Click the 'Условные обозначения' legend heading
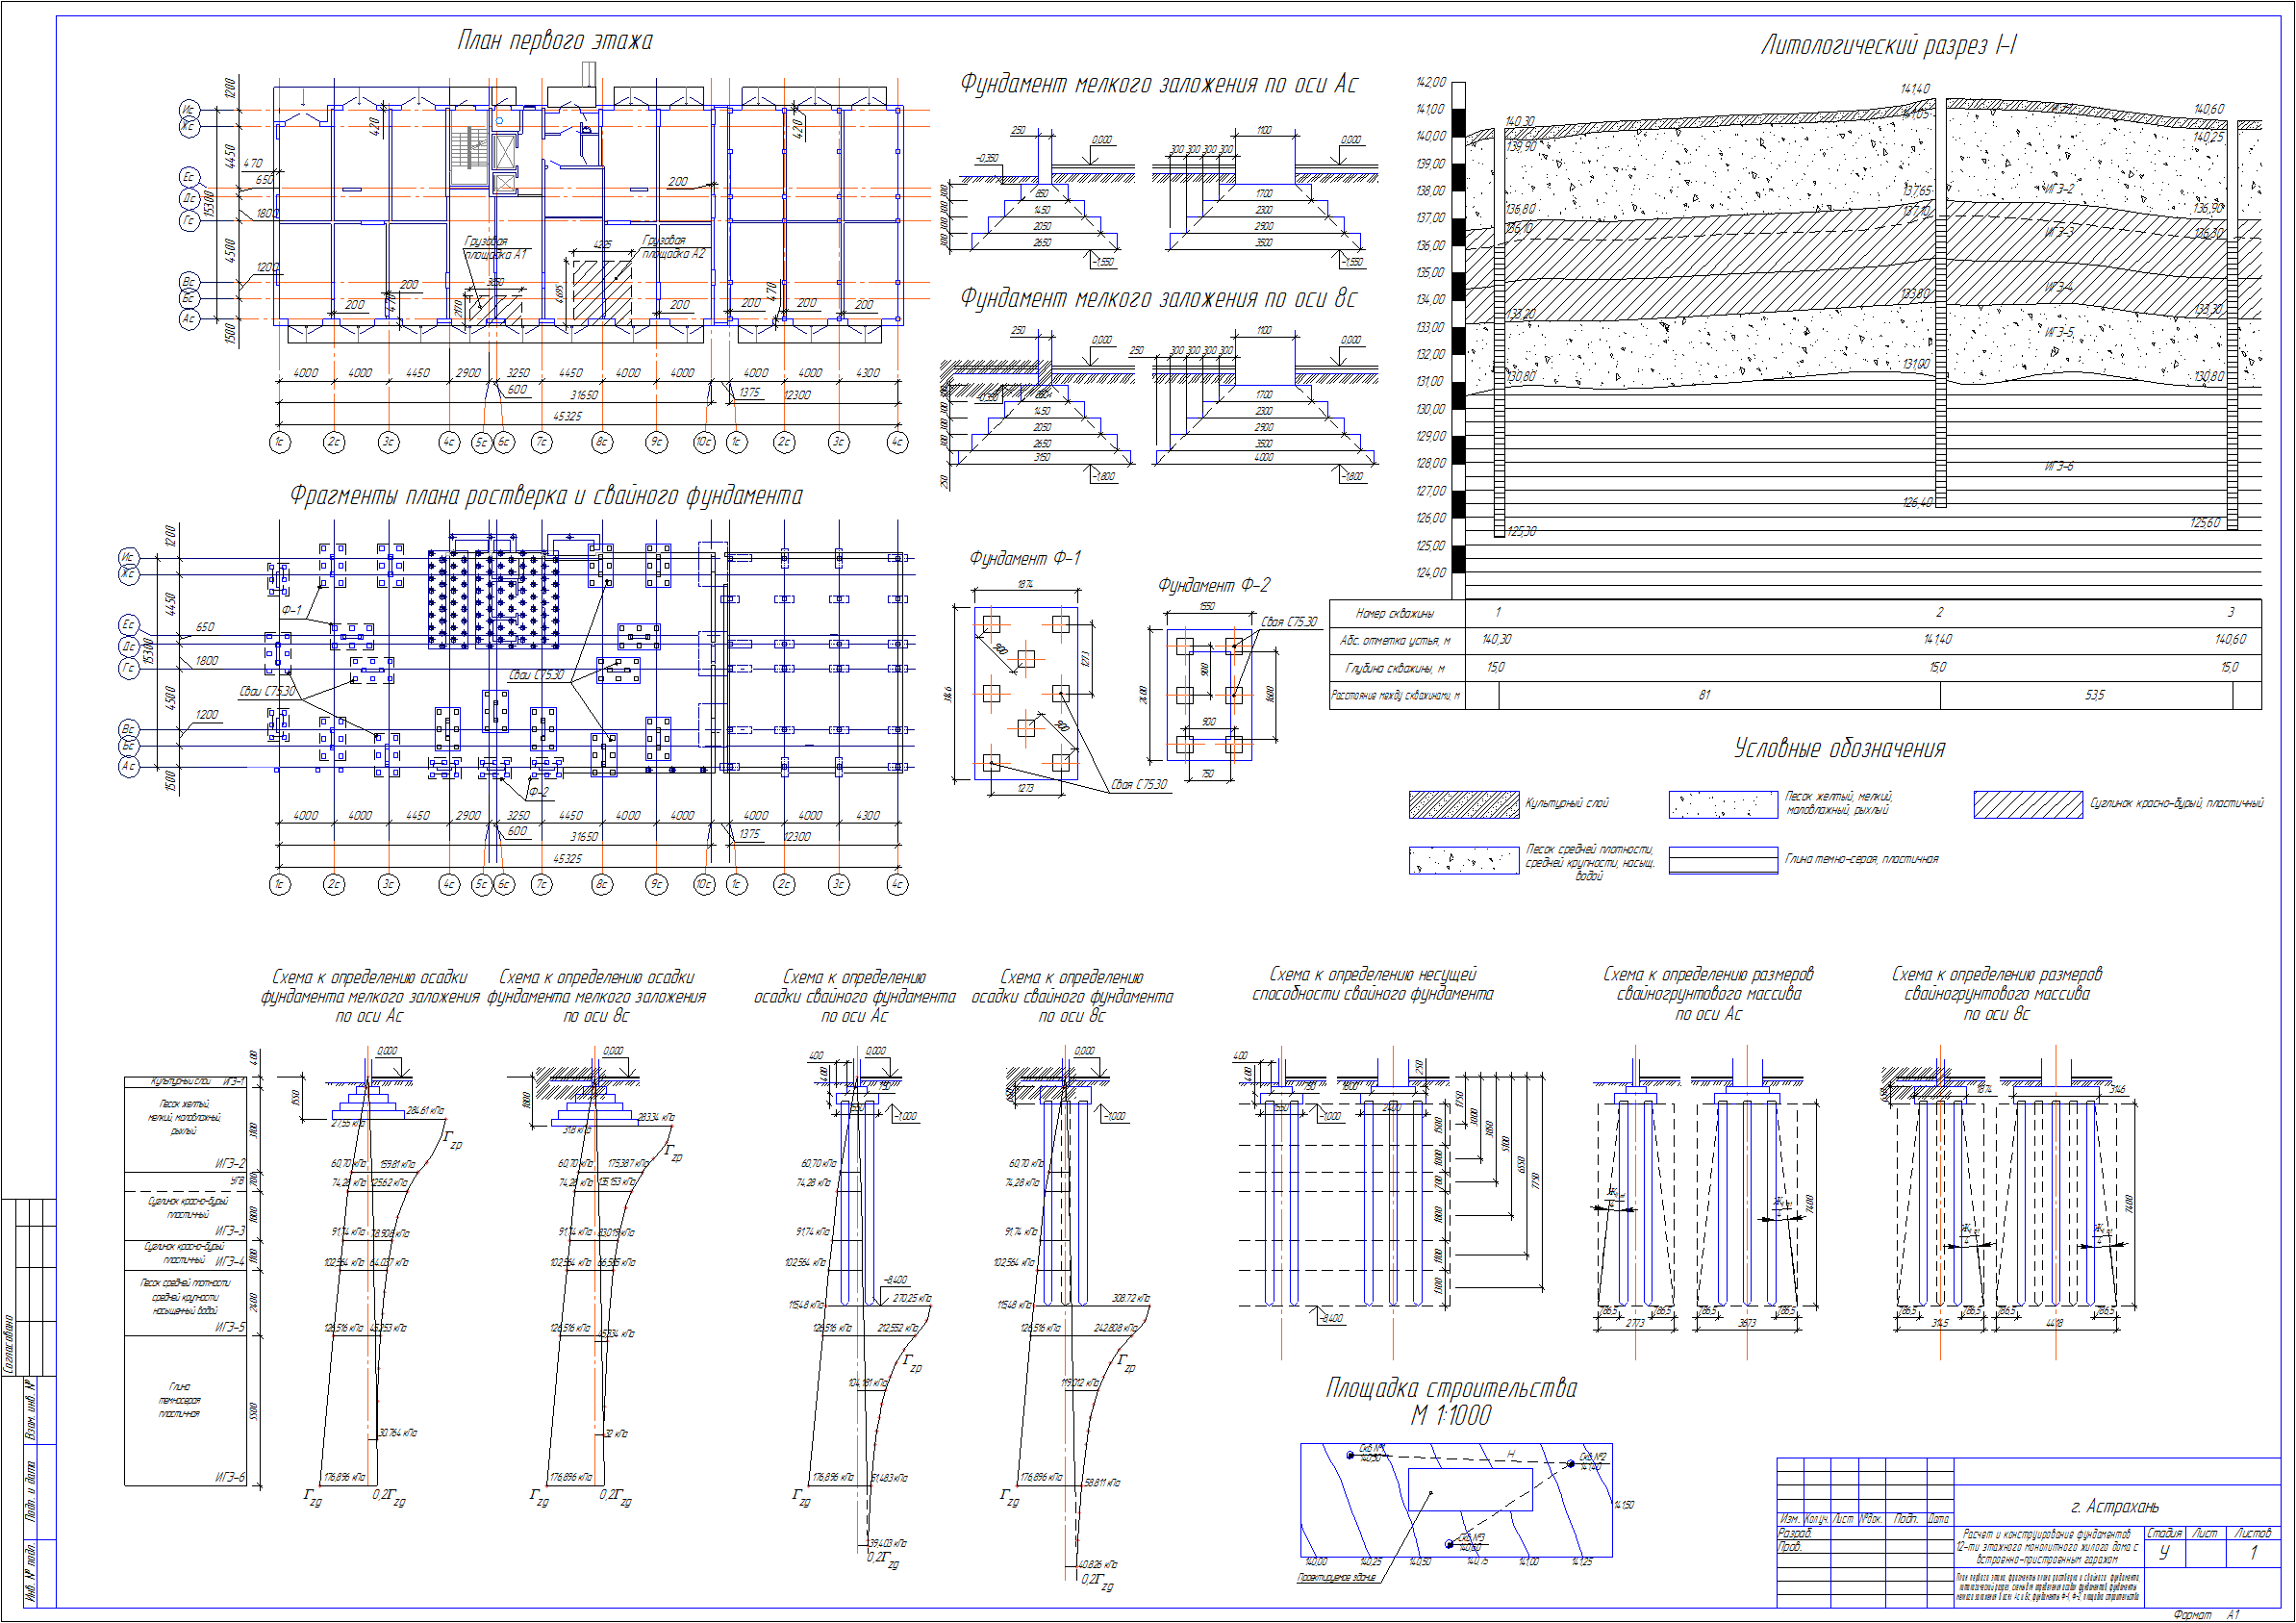The width and height of the screenshot is (2296, 1623). tap(1840, 749)
